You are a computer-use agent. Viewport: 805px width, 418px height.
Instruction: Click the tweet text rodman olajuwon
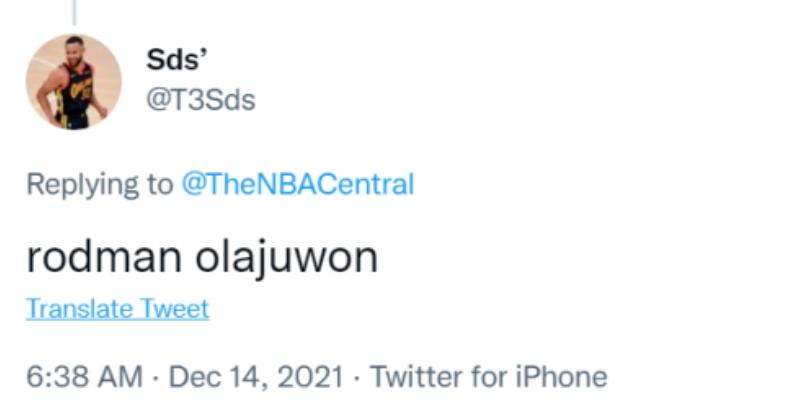tap(202, 257)
